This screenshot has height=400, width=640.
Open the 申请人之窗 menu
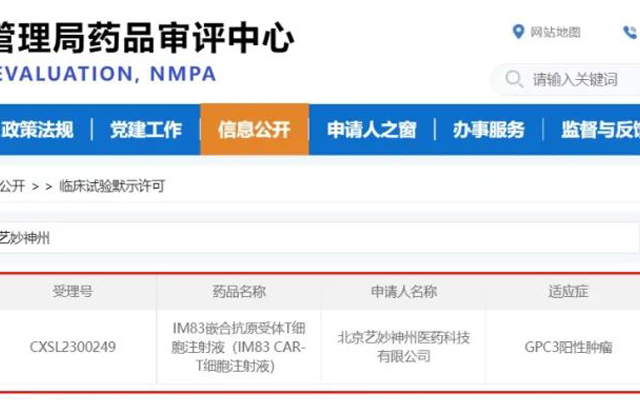[x=371, y=129]
